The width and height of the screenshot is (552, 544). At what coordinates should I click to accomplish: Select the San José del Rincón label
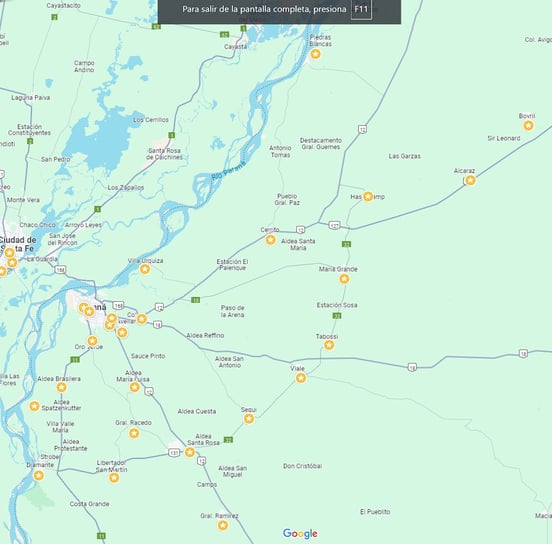click(x=63, y=239)
